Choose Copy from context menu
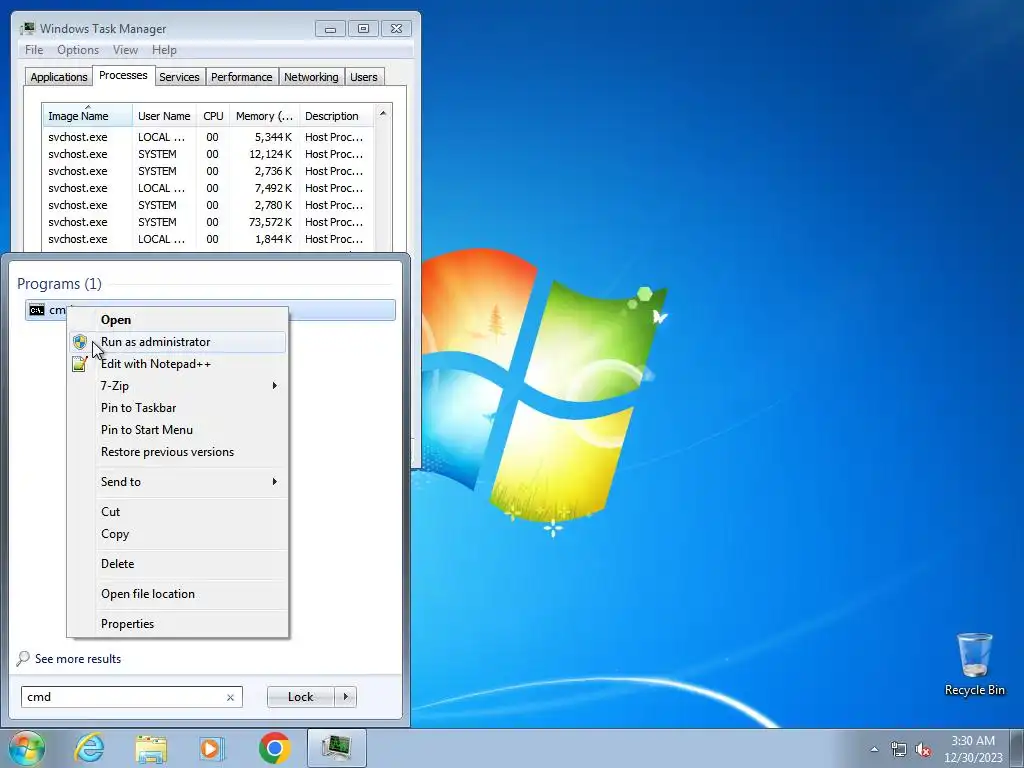 click(178, 534)
